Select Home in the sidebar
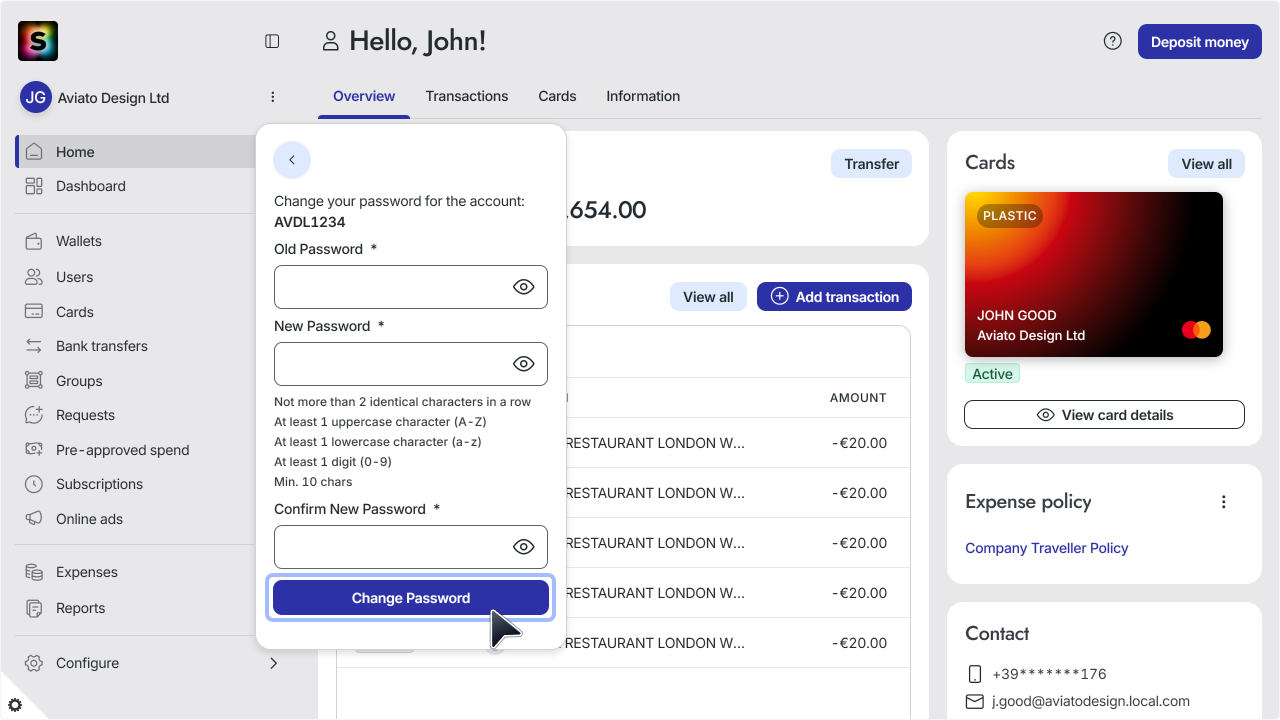Screen dimensions: 1280x720 pyautogui.click(x=136, y=152)
